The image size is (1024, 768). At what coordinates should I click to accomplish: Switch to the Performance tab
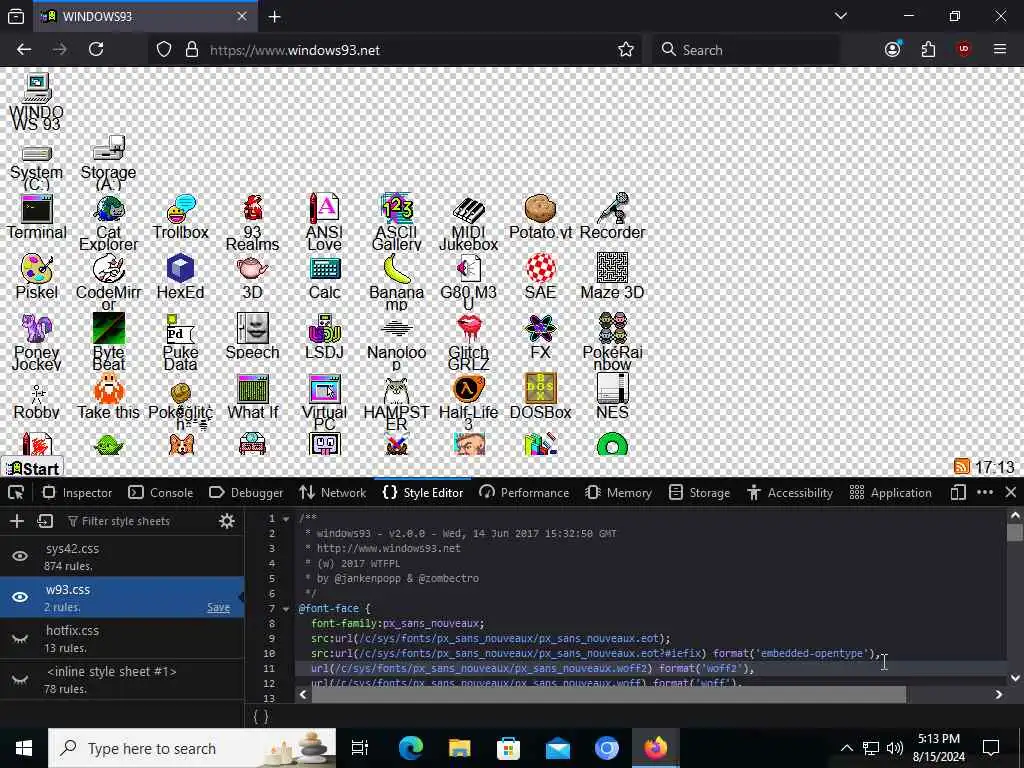tap(524, 492)
